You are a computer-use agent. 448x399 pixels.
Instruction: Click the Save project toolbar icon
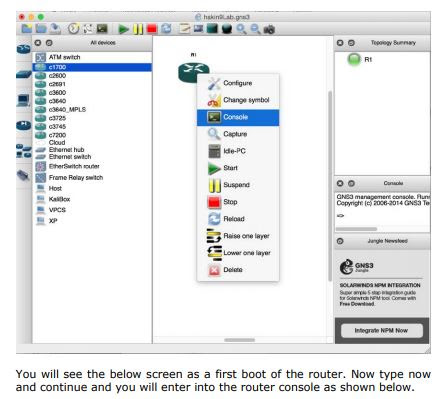55,29
